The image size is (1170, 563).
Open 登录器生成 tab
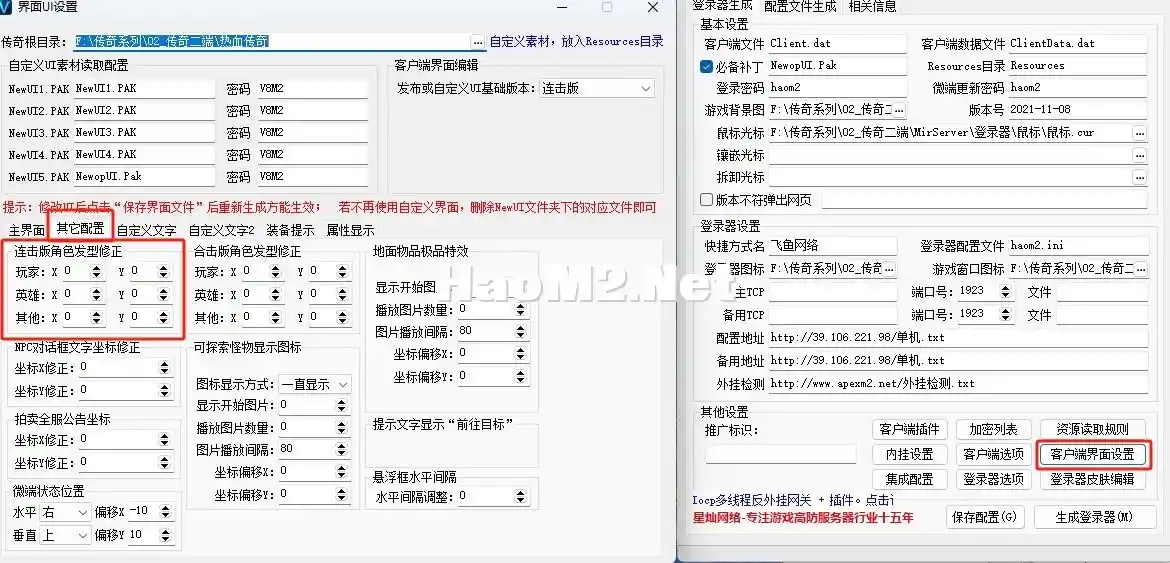click(x=722, y=6)
